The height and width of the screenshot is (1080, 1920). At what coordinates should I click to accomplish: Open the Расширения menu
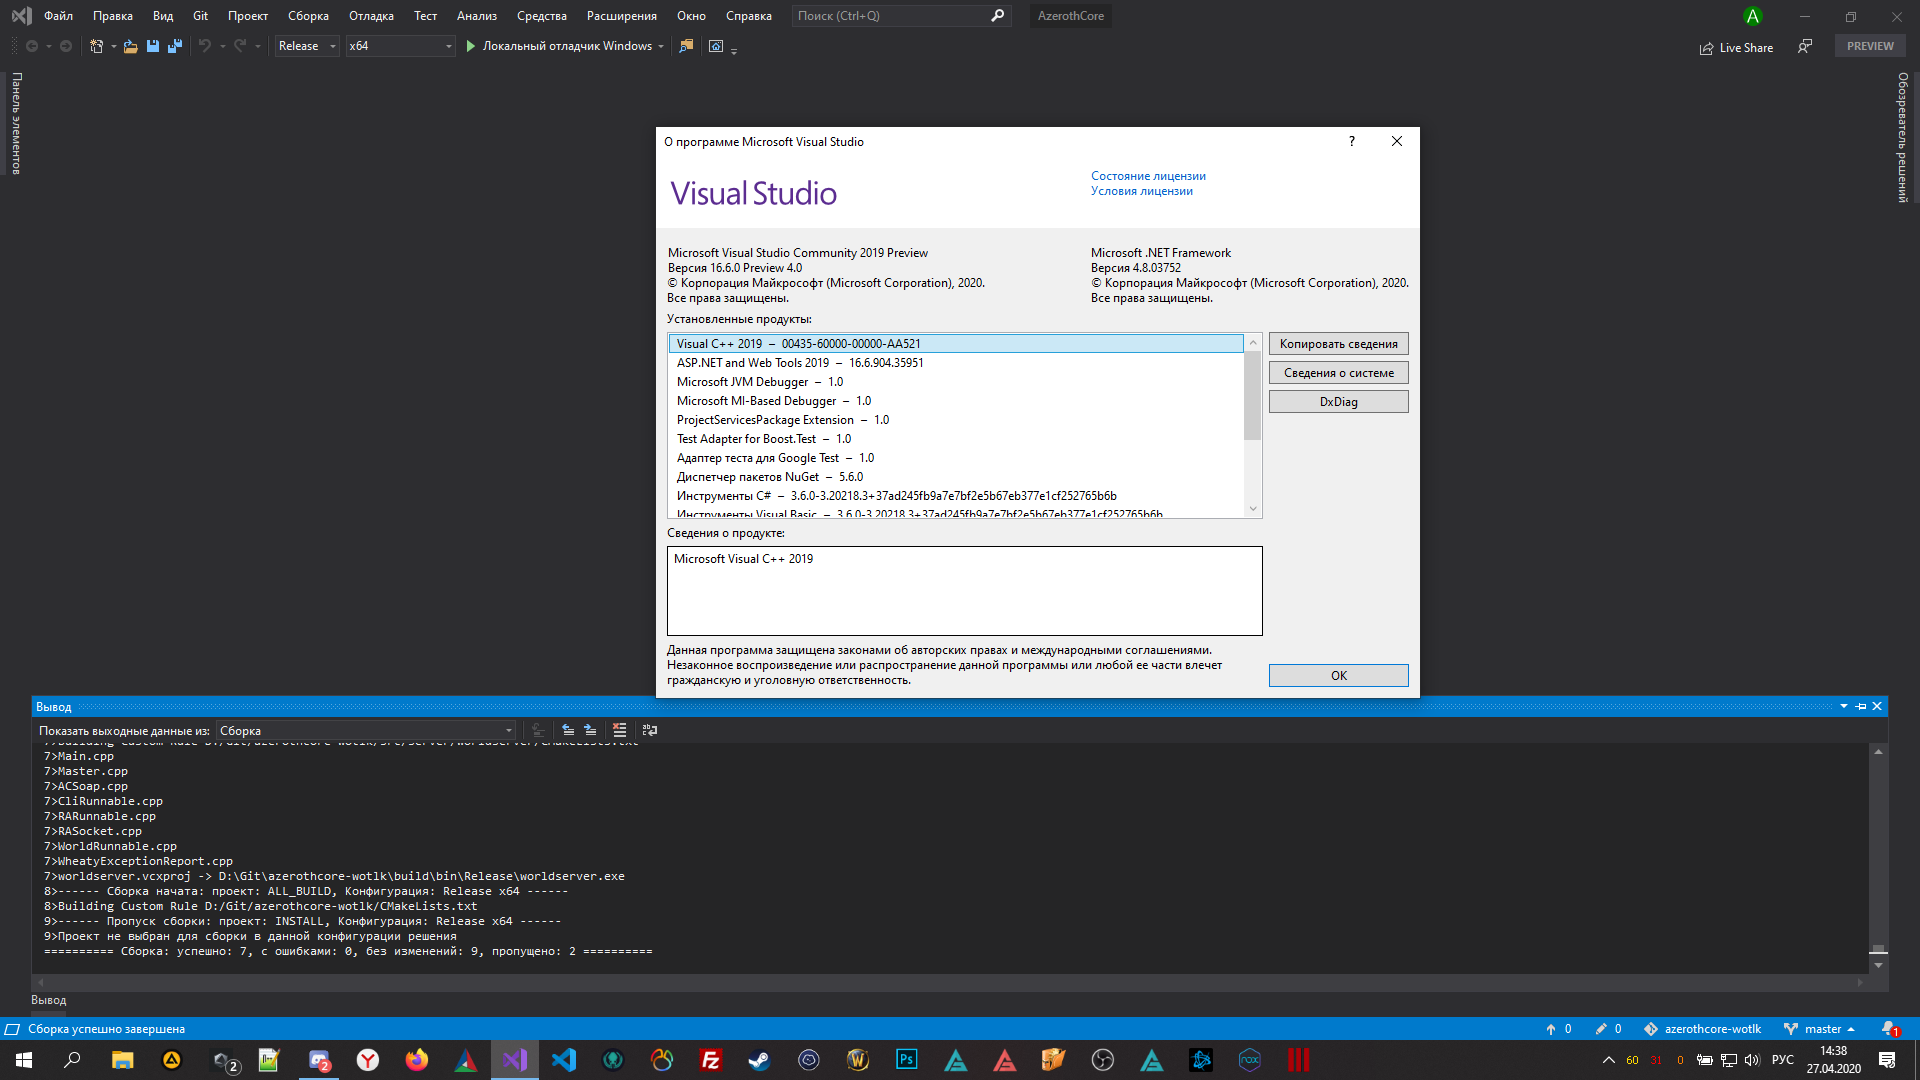pos(622,16)
